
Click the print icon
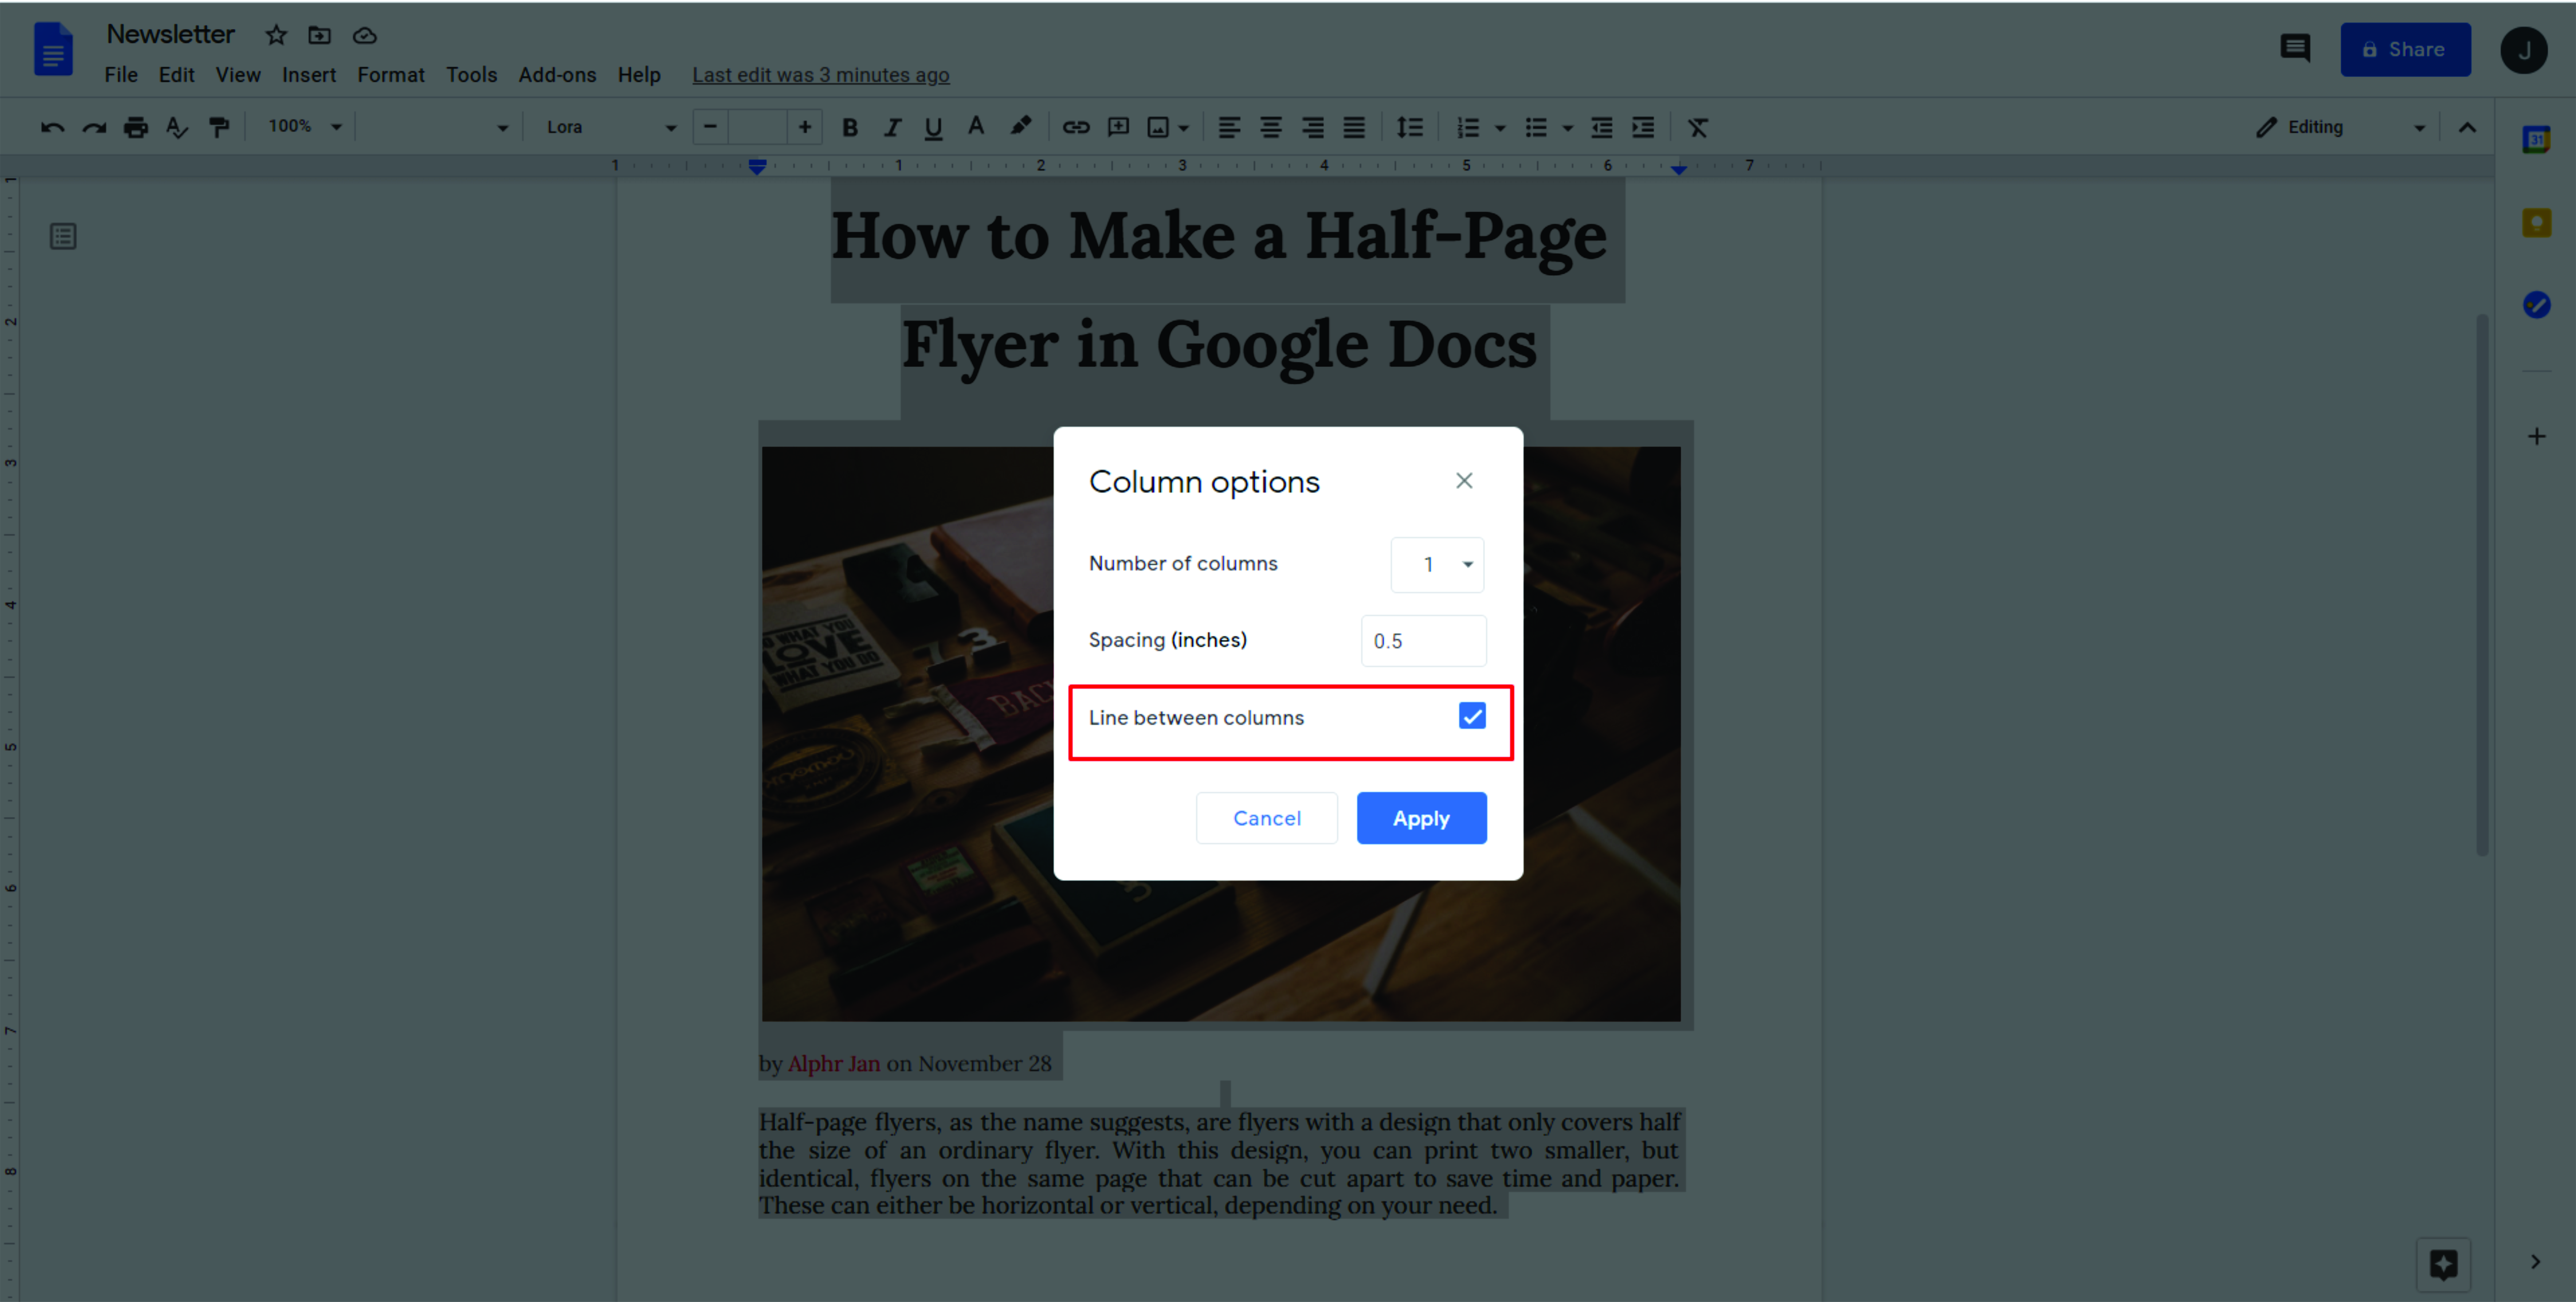pyautogui.click(x=136, y=127)
